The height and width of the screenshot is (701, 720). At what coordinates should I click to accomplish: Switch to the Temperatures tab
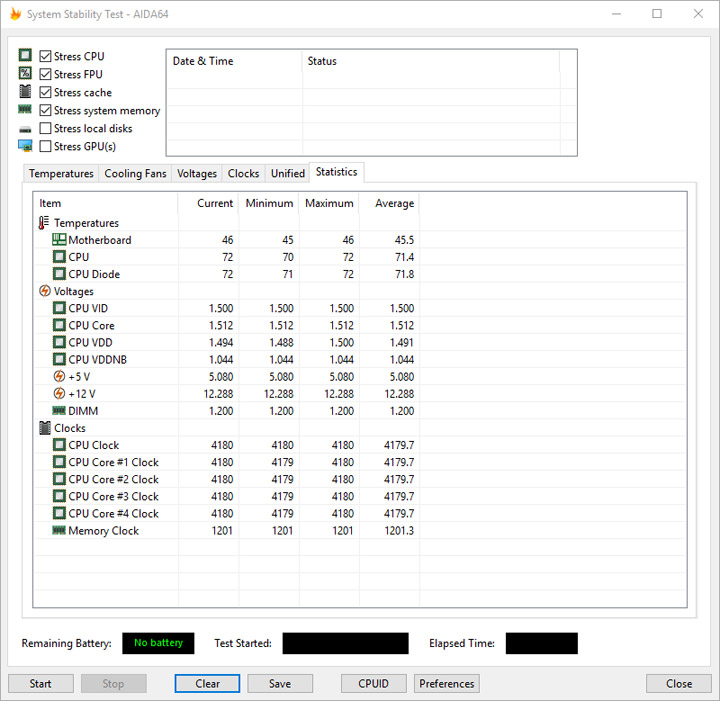(x=61, y=174)
